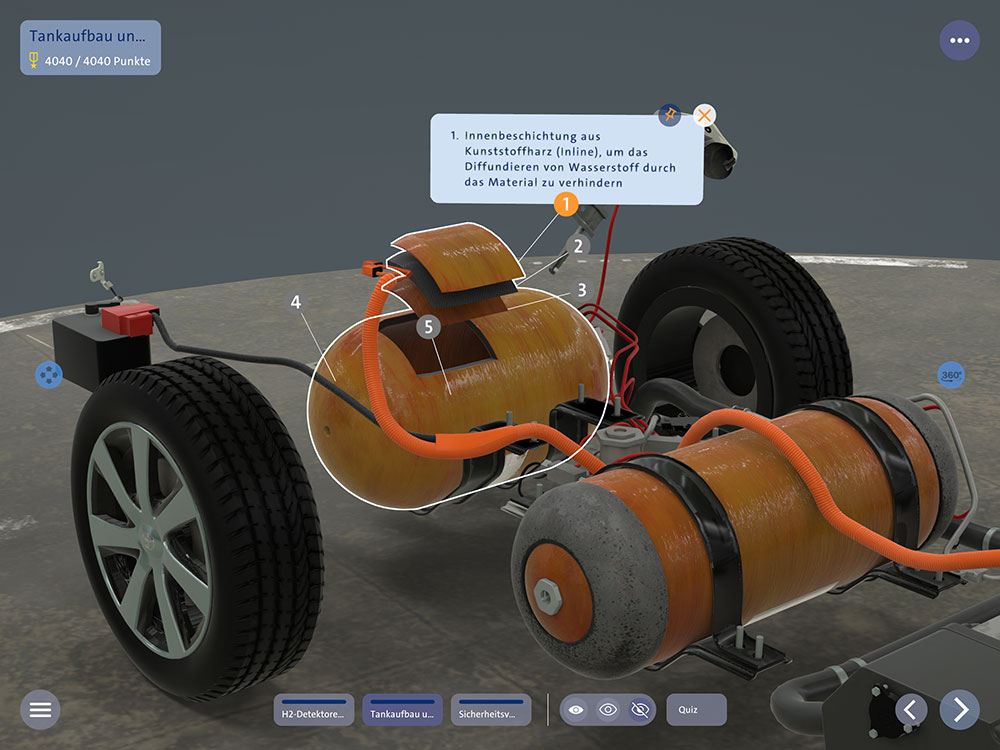Screen dimensions: 1000x750
Task: Switch to the H2-Detektoren tab
Action: point(314,710)
